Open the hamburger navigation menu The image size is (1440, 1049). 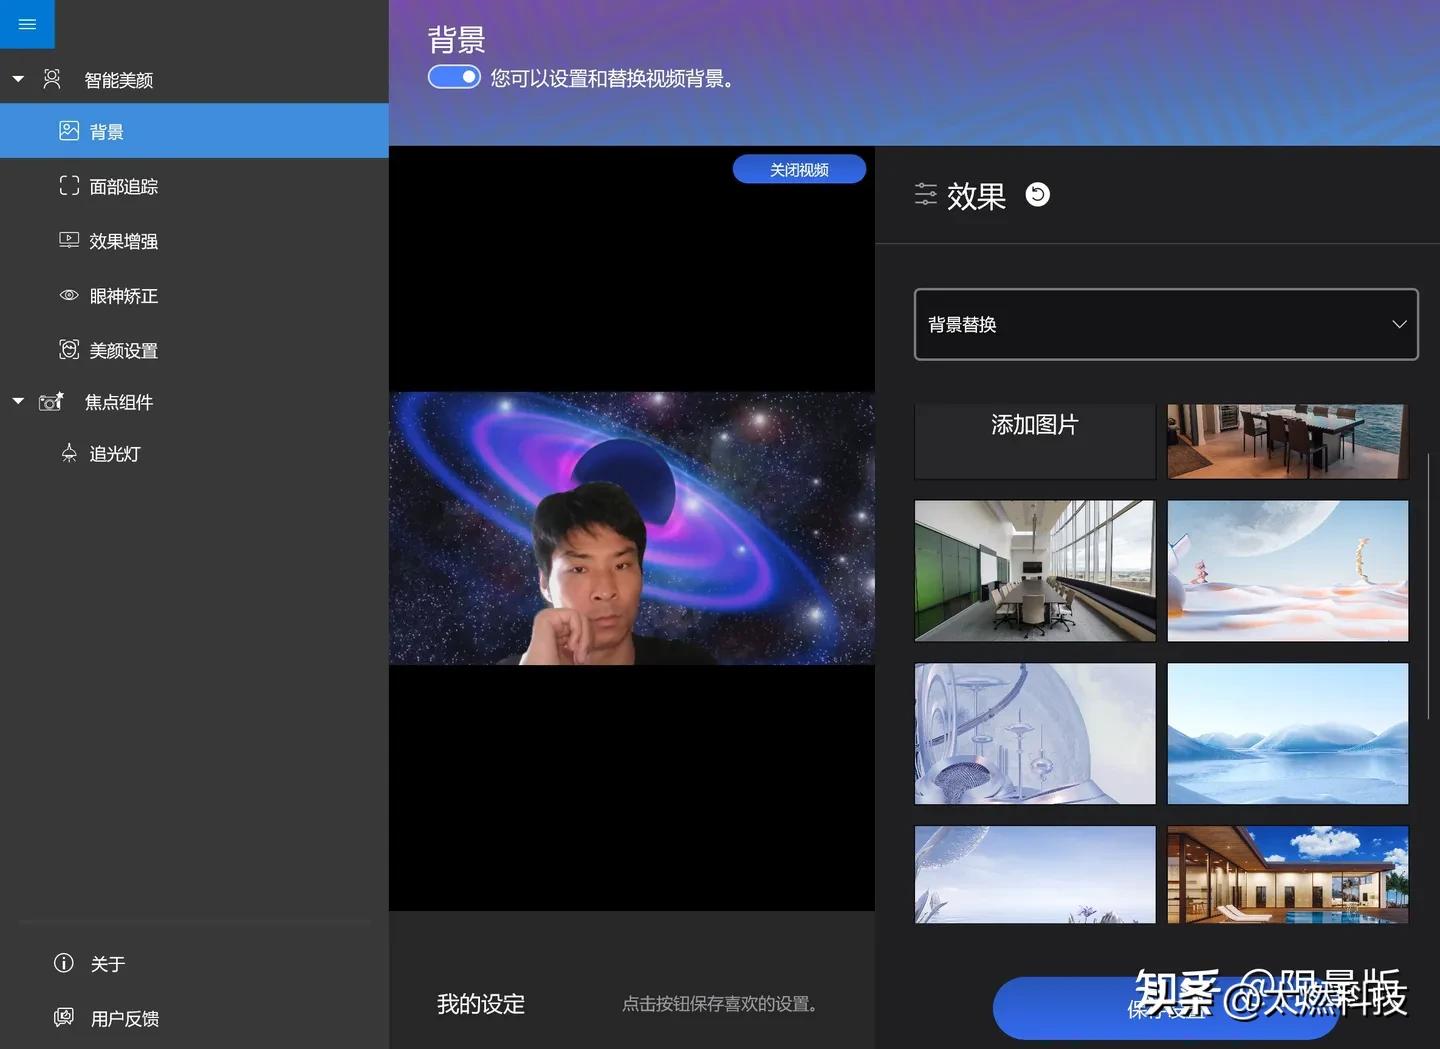pos(27,24)
